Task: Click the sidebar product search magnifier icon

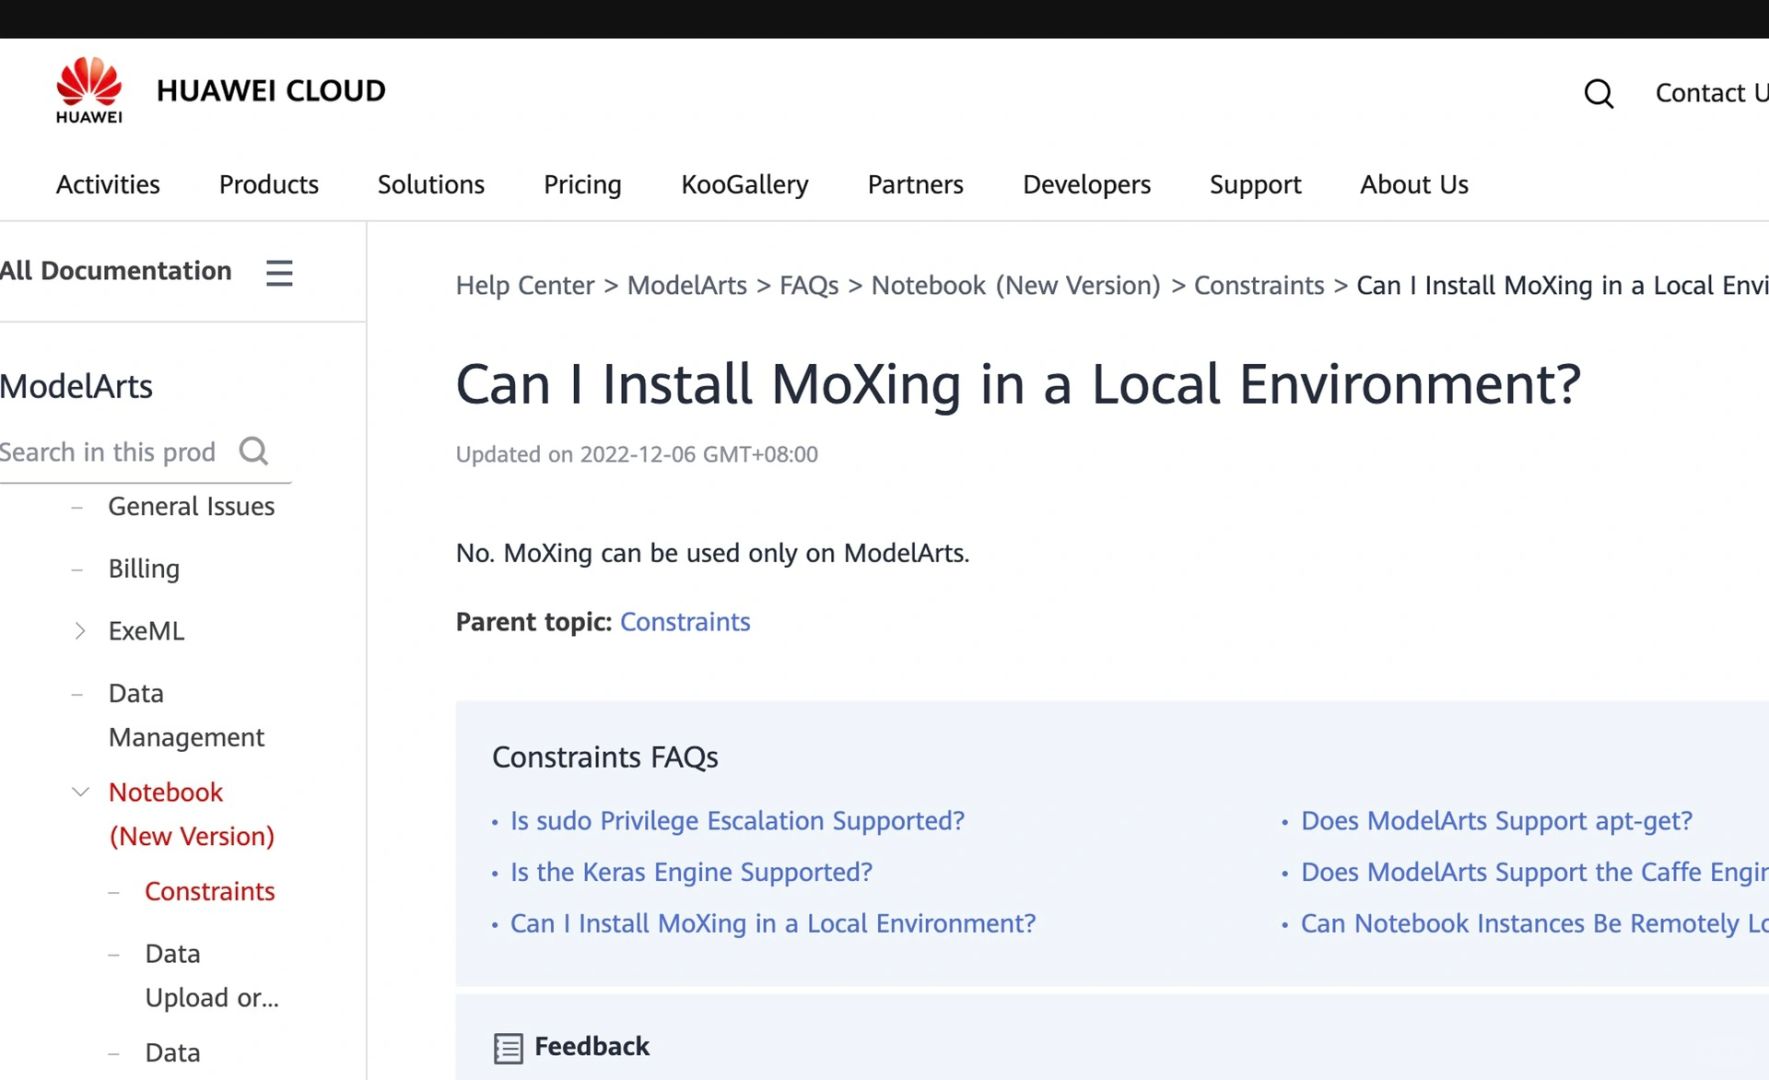Action: [x=254, y=452]
